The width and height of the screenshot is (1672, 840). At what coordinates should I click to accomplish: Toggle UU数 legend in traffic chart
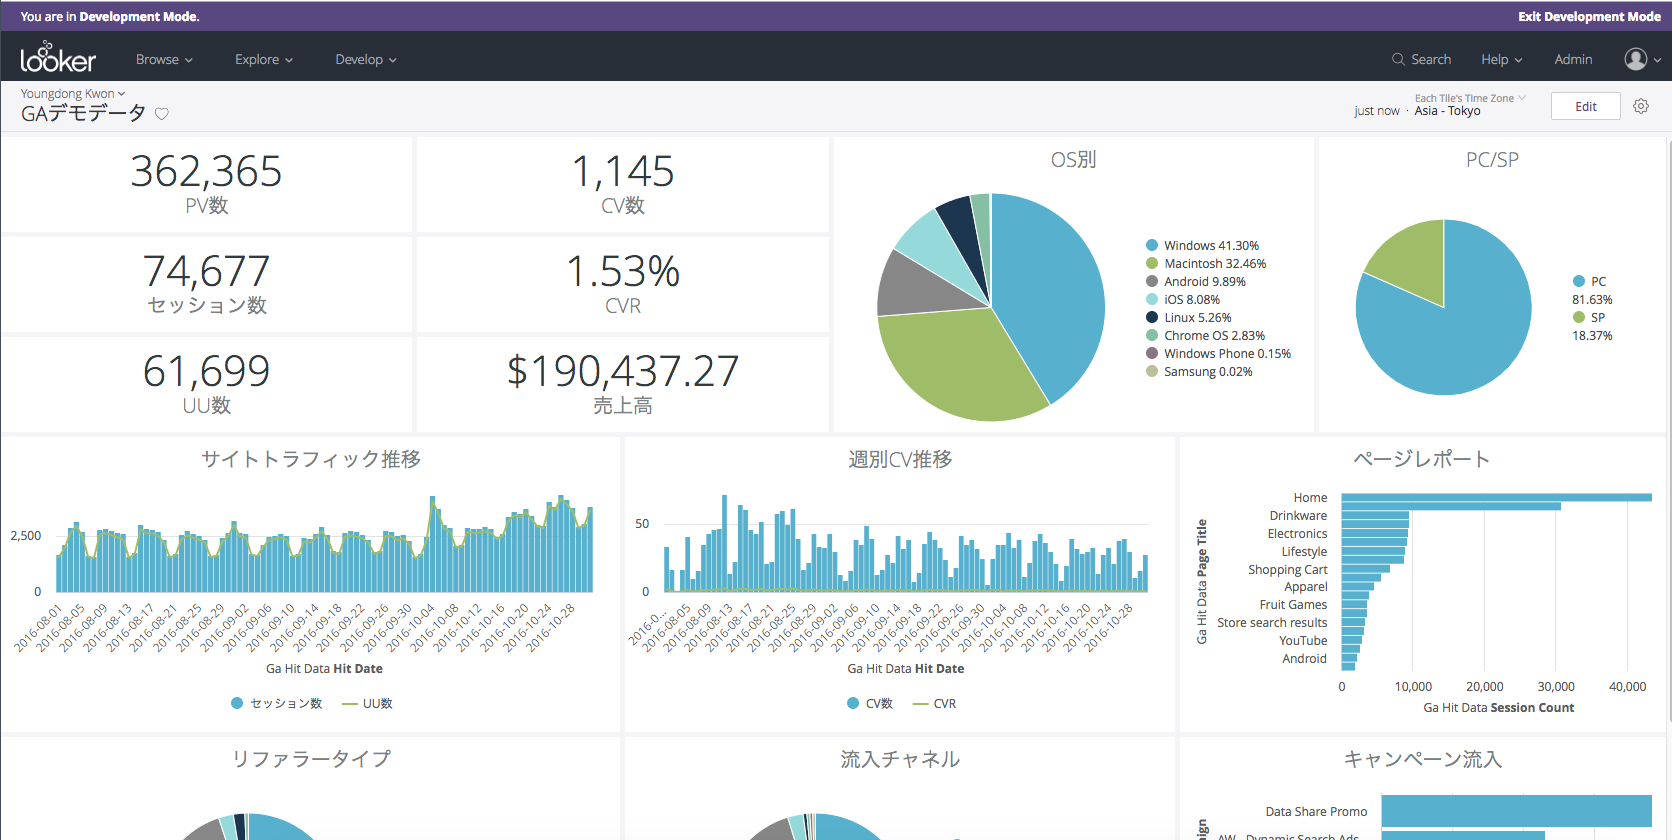click(367, 703)
